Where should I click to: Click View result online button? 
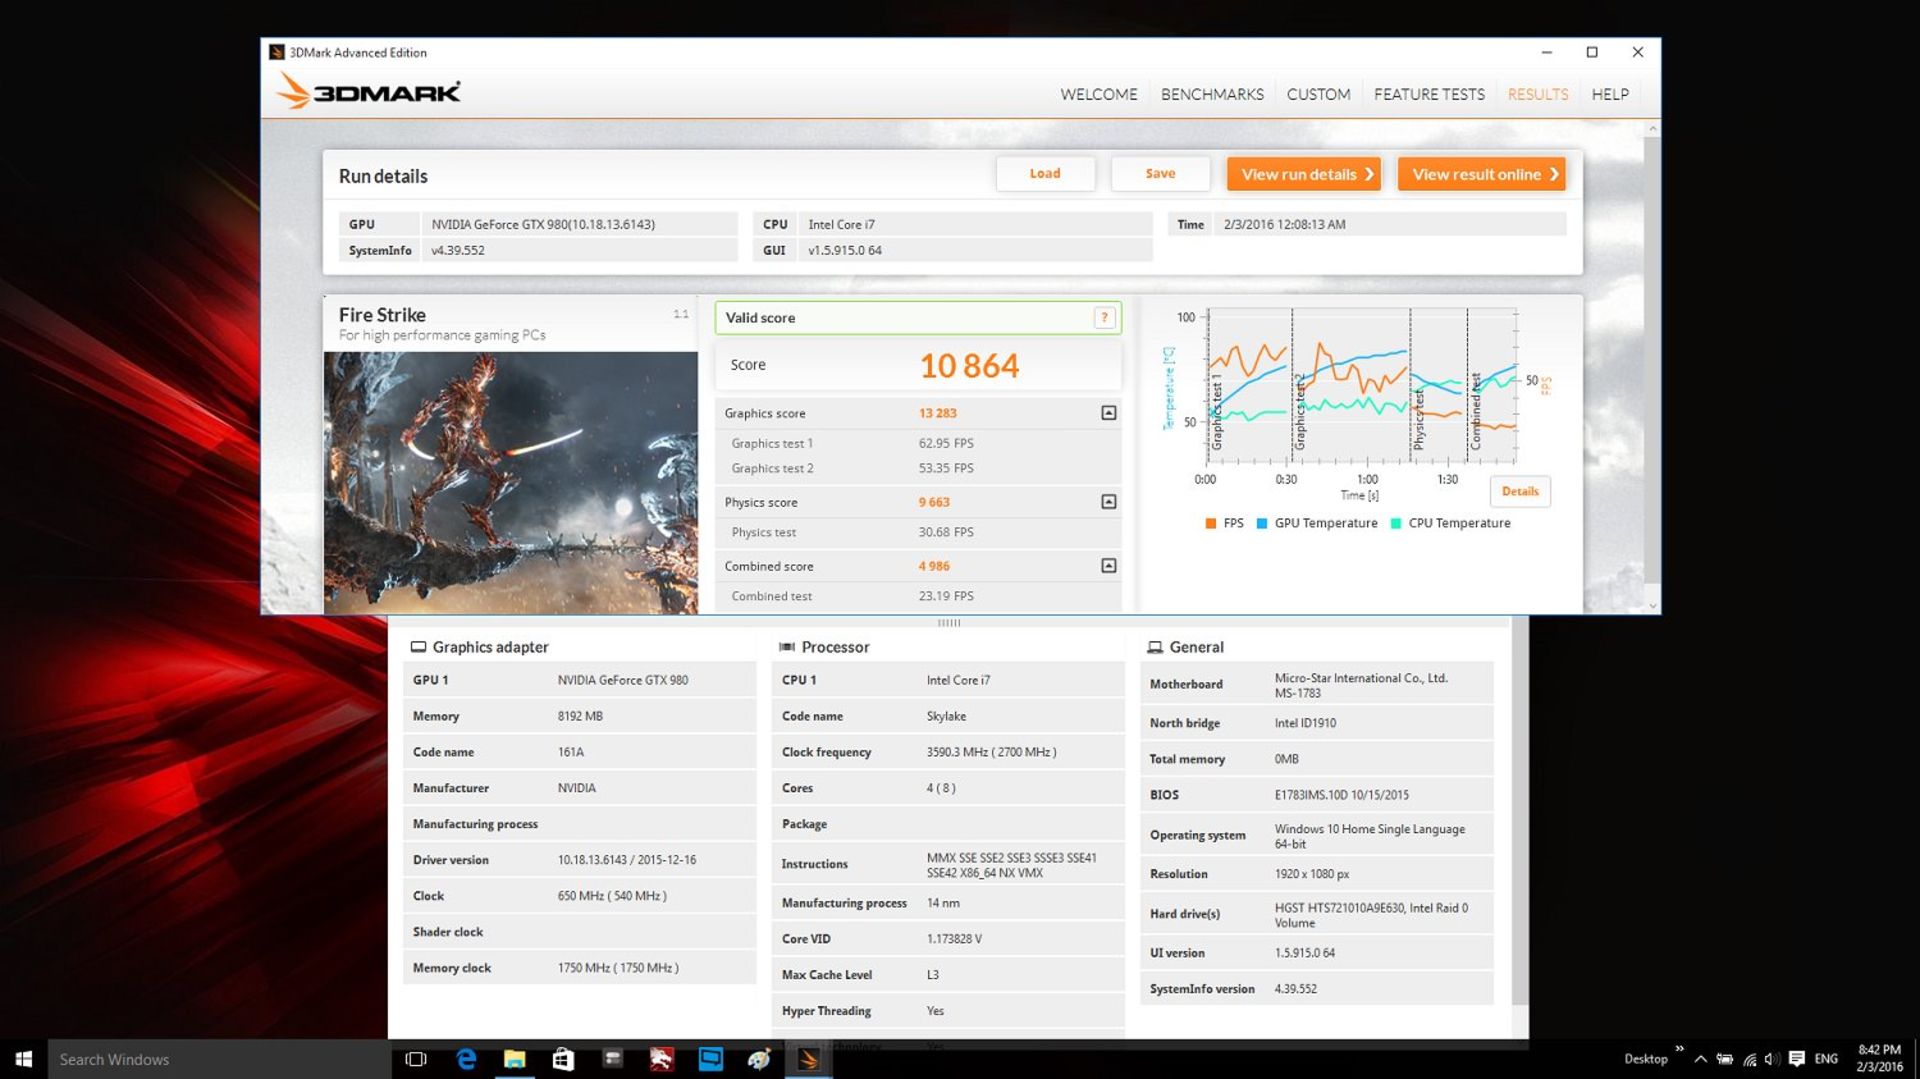pyautogui.click(x=1482, y=174)
